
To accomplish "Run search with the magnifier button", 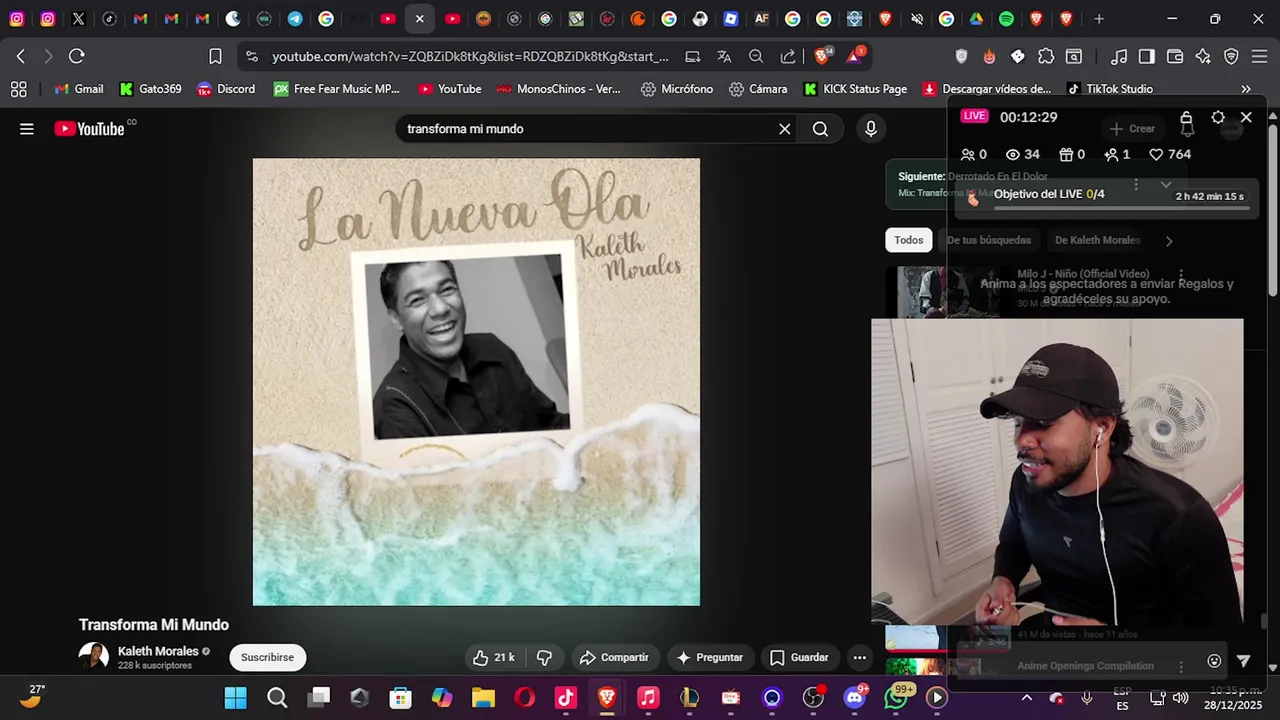I will 820,129.
